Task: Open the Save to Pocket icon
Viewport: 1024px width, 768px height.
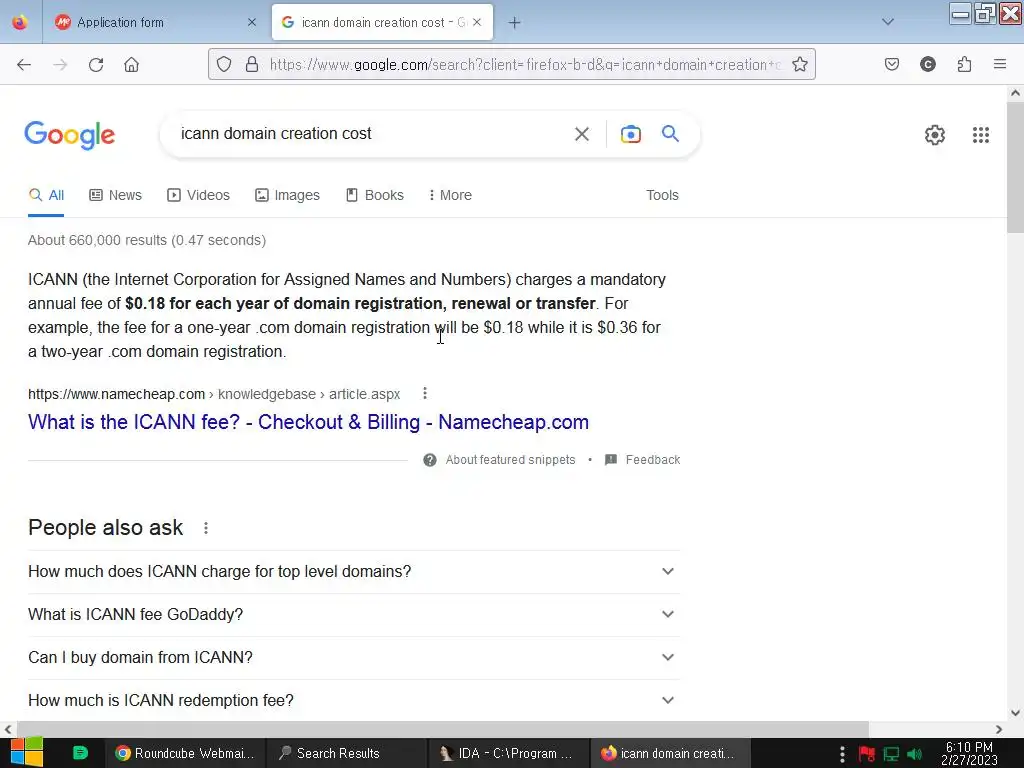Action: tap(891, 64)
